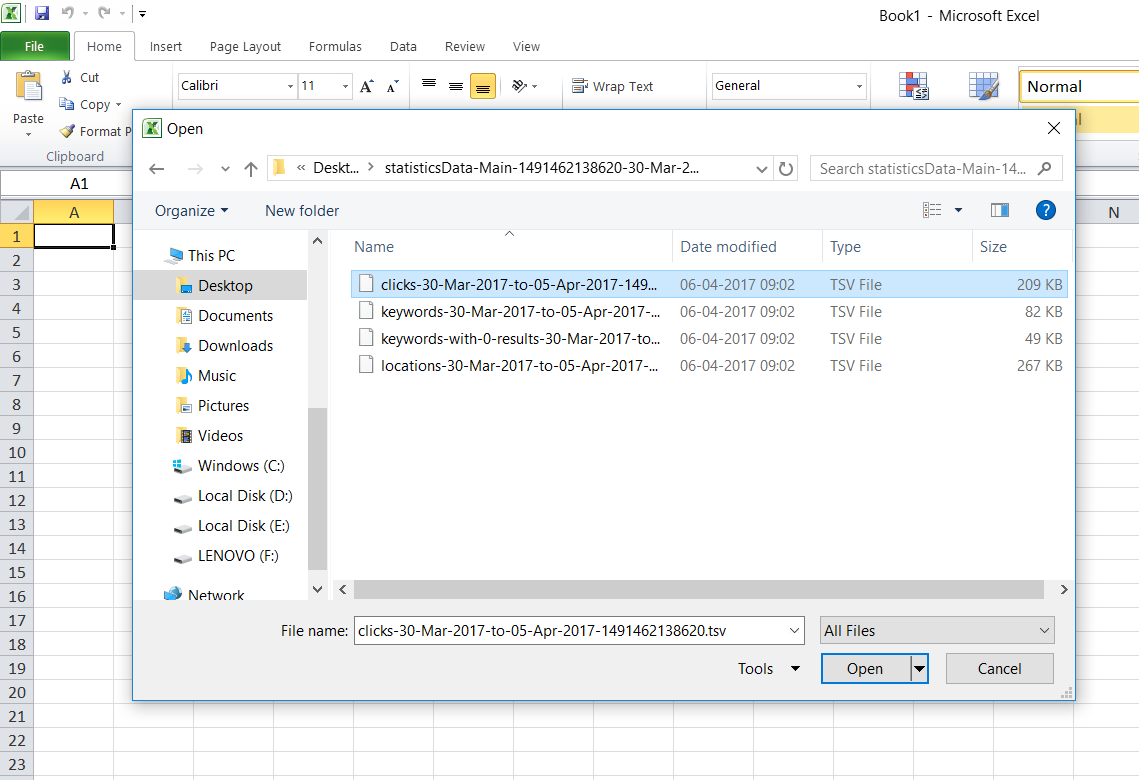
Task: Select the locations-30-Mar-2017 TSV file
Action: (x=709, y=365)
